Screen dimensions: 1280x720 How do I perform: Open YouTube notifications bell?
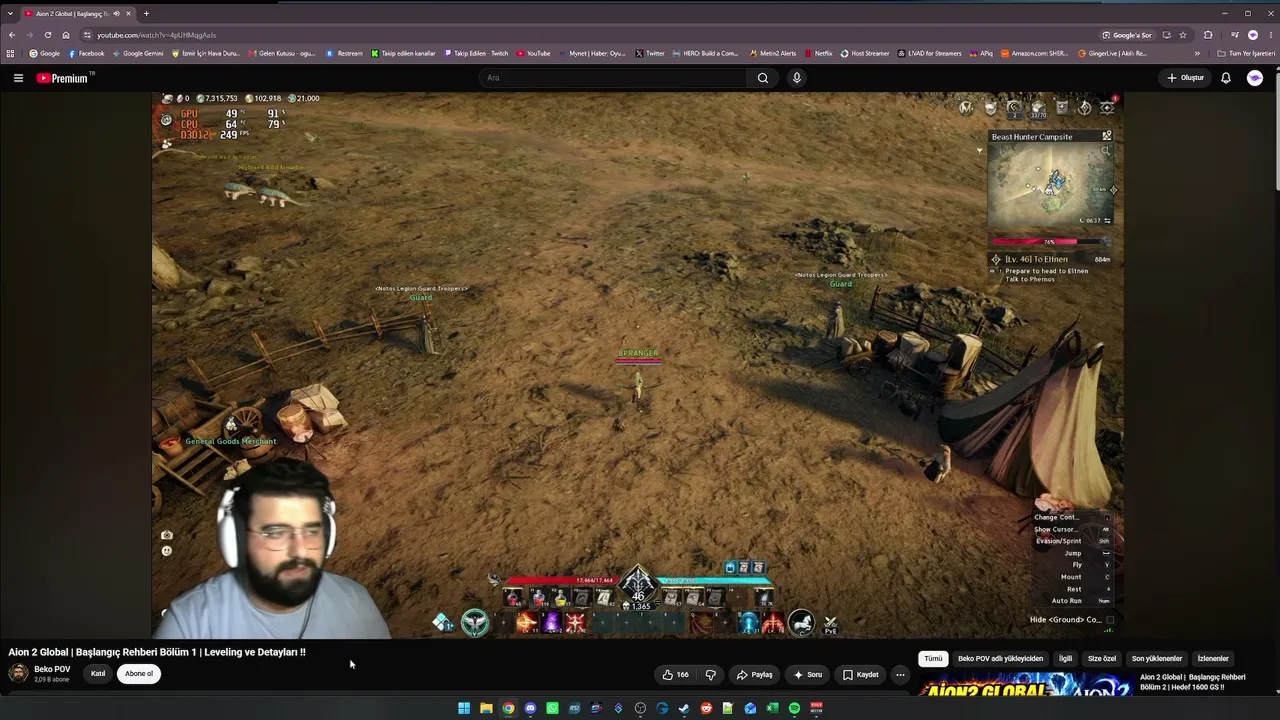tap(1225, 78)
